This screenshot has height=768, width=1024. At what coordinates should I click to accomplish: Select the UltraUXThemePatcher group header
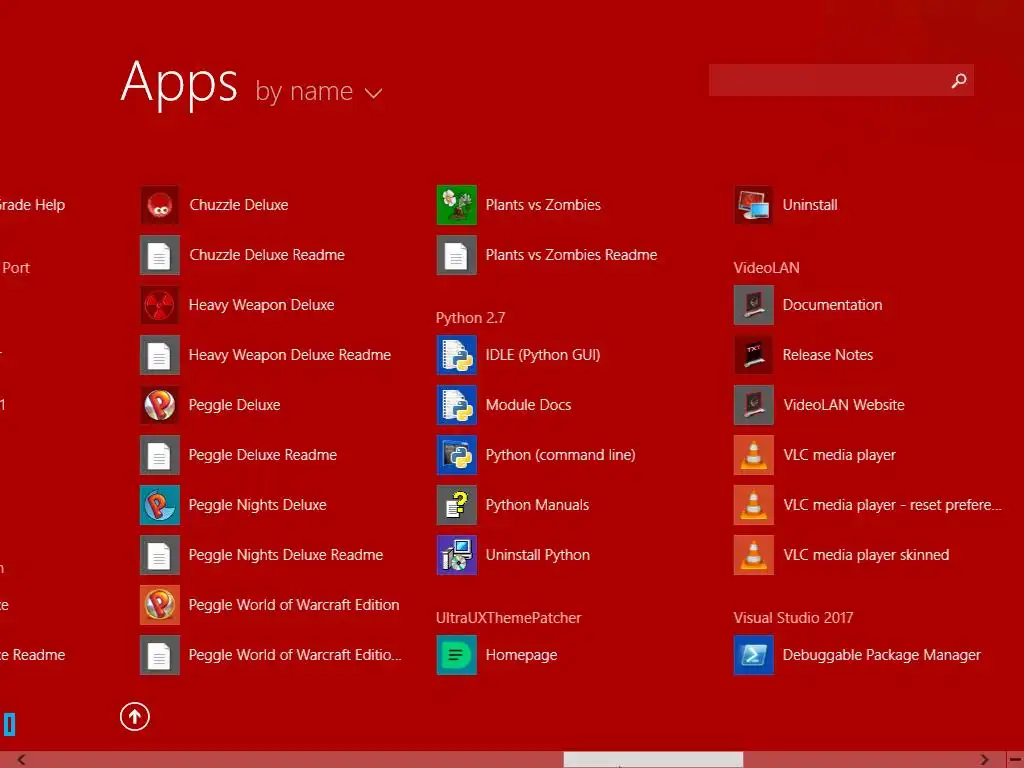click(508, 618)
